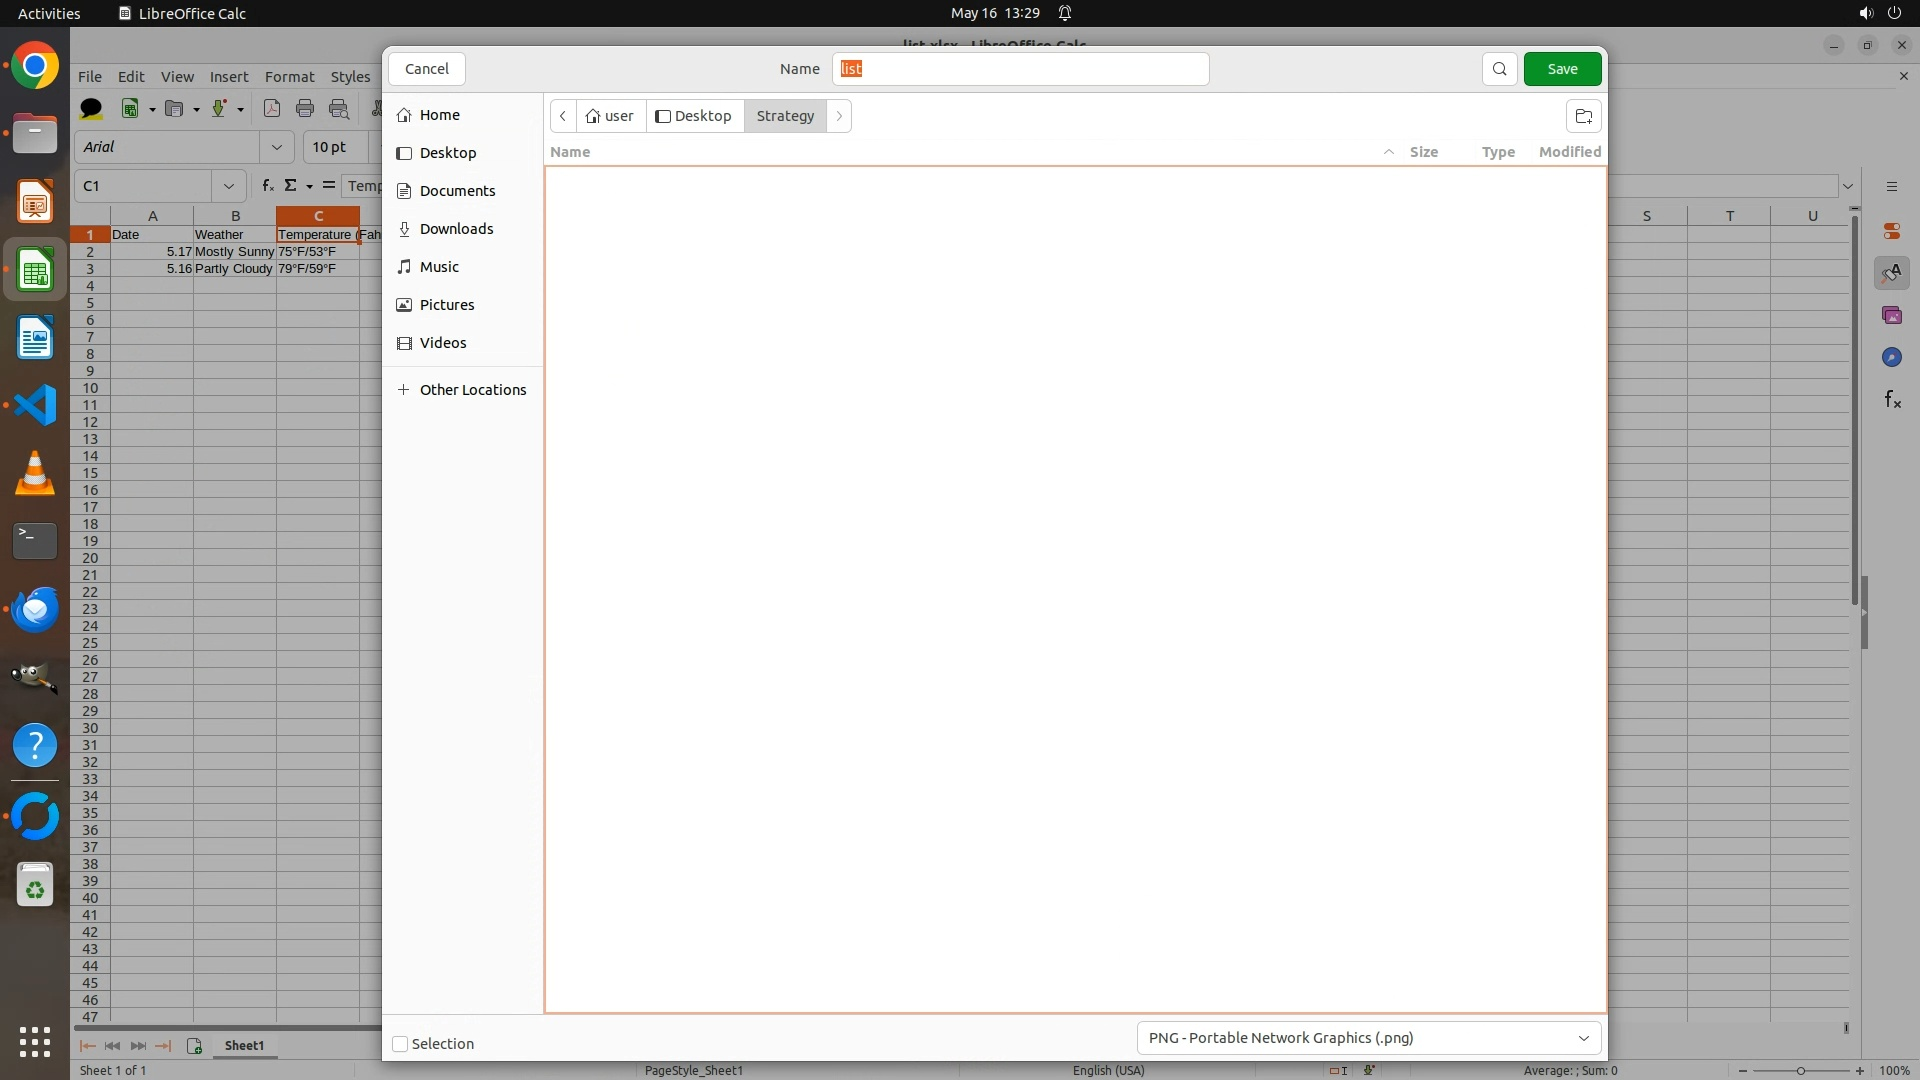The image size is (1920, 1080).
Task: Click the Export as PDF toolbar icon
Action: point(271,109)
